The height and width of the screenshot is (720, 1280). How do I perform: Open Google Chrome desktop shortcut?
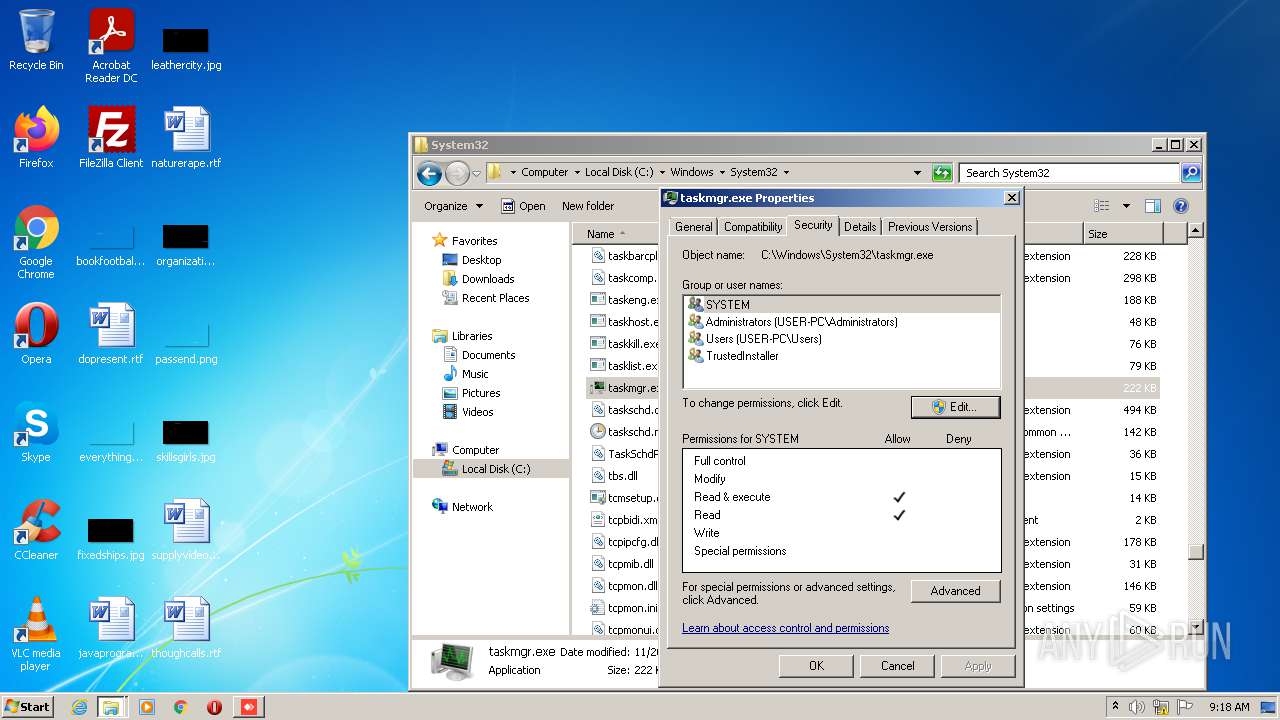[36, 241]
